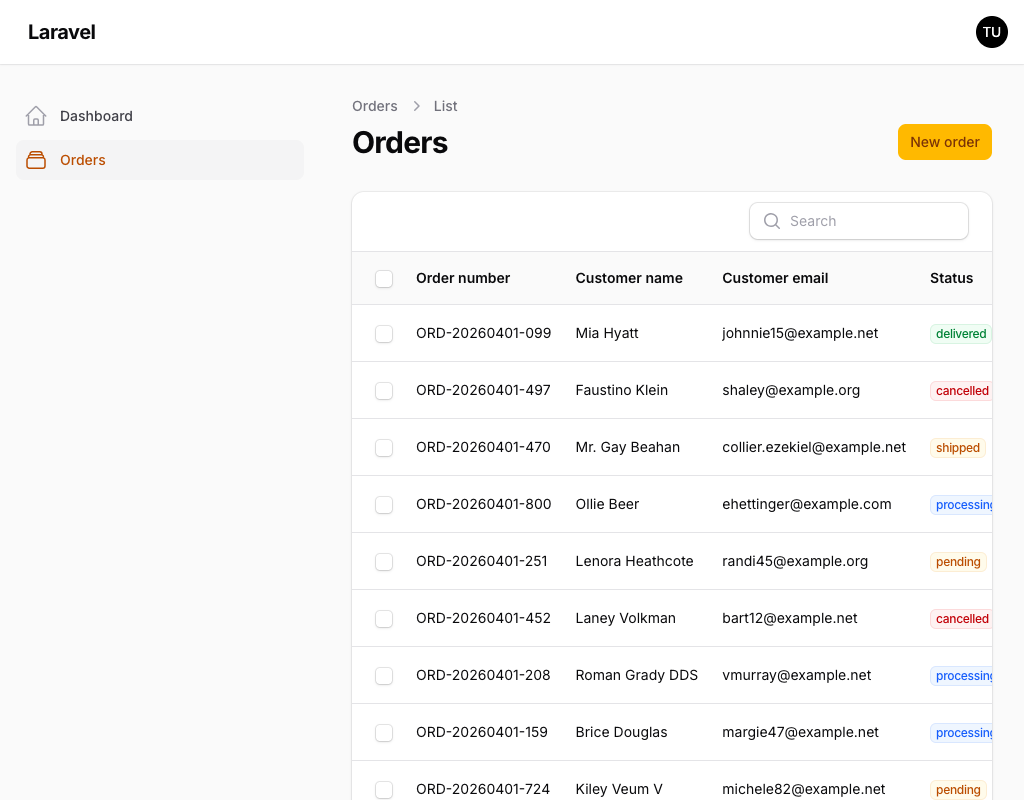Sort by the Status column header
Viewport: 1024px width, 800px height.
tap(951, 278)
